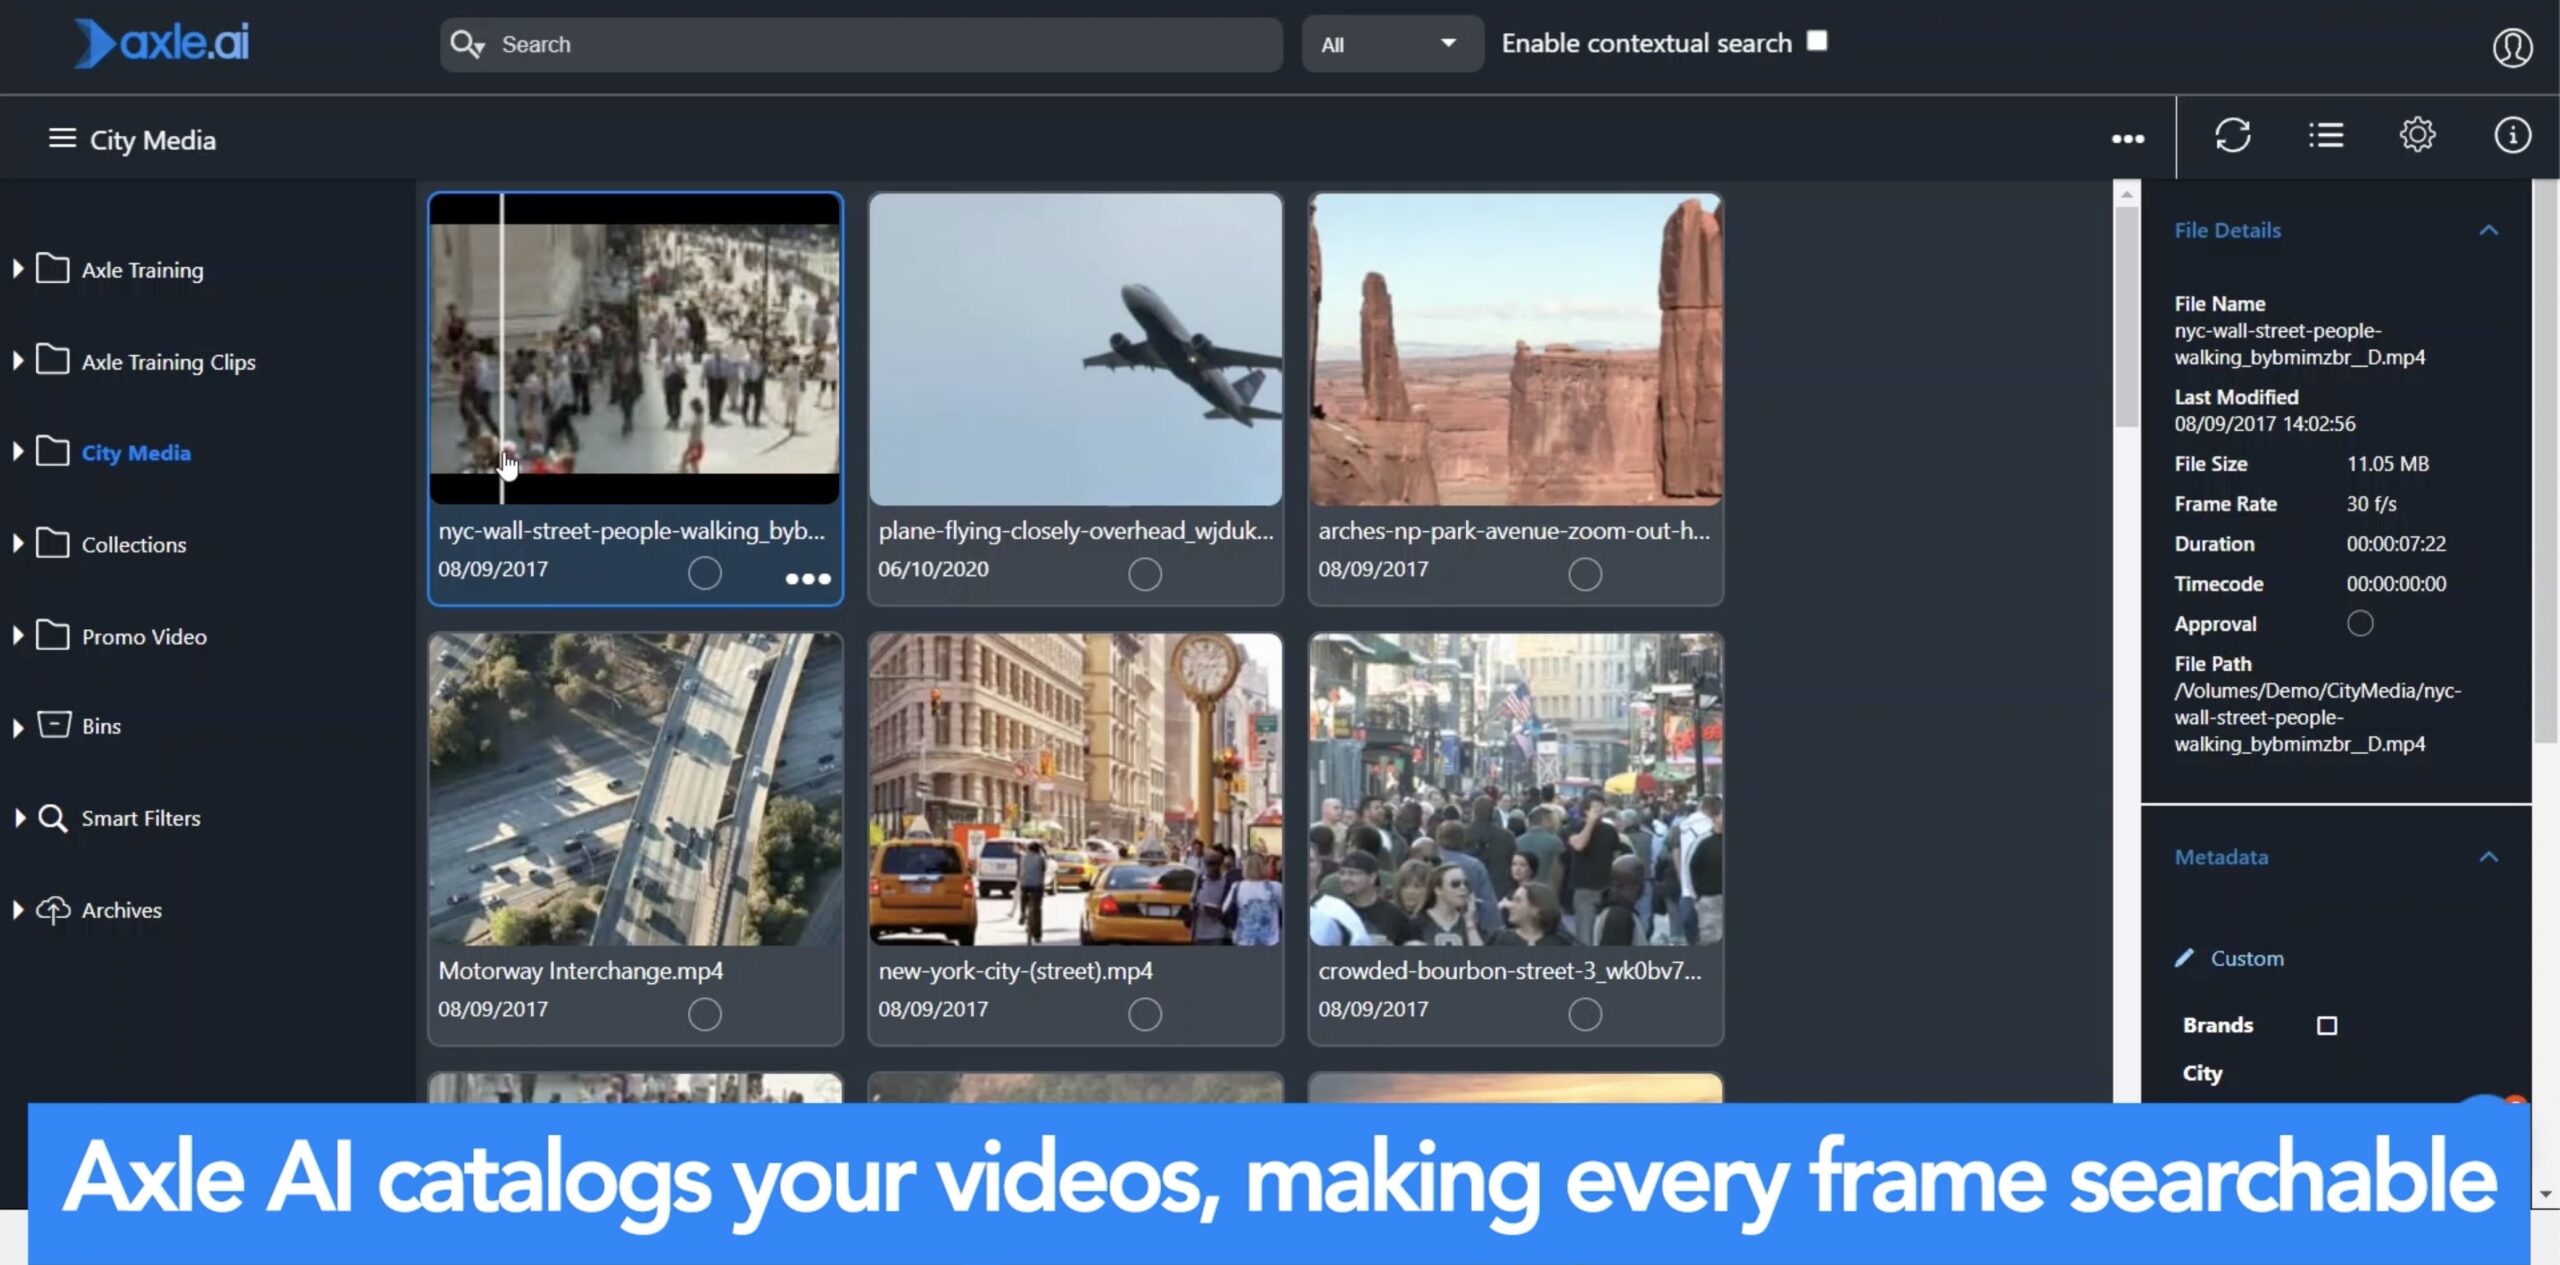This screenshot has width=2560, height=1265.
Task: Open the Archives item in sidebar
Action: [121, 910]
